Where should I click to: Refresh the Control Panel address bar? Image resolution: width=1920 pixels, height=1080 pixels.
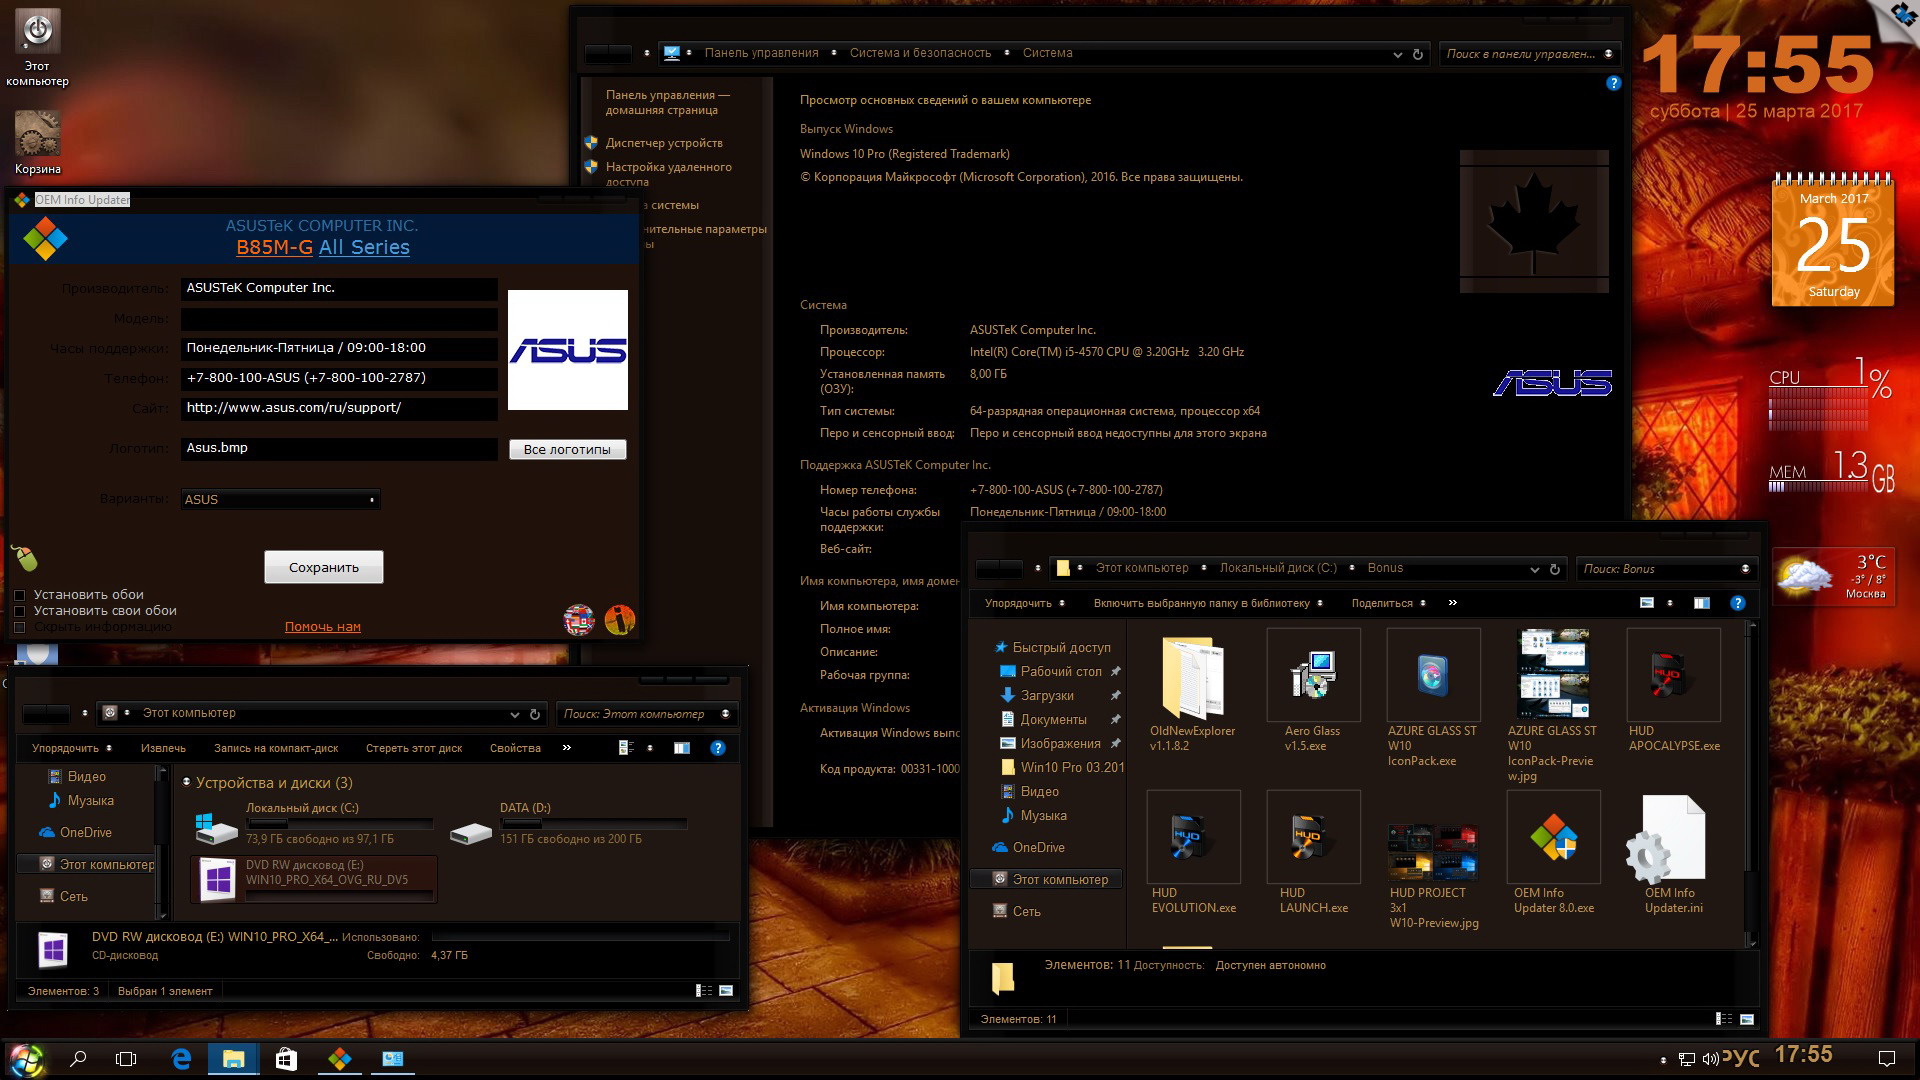click(x=1418, y=54)
